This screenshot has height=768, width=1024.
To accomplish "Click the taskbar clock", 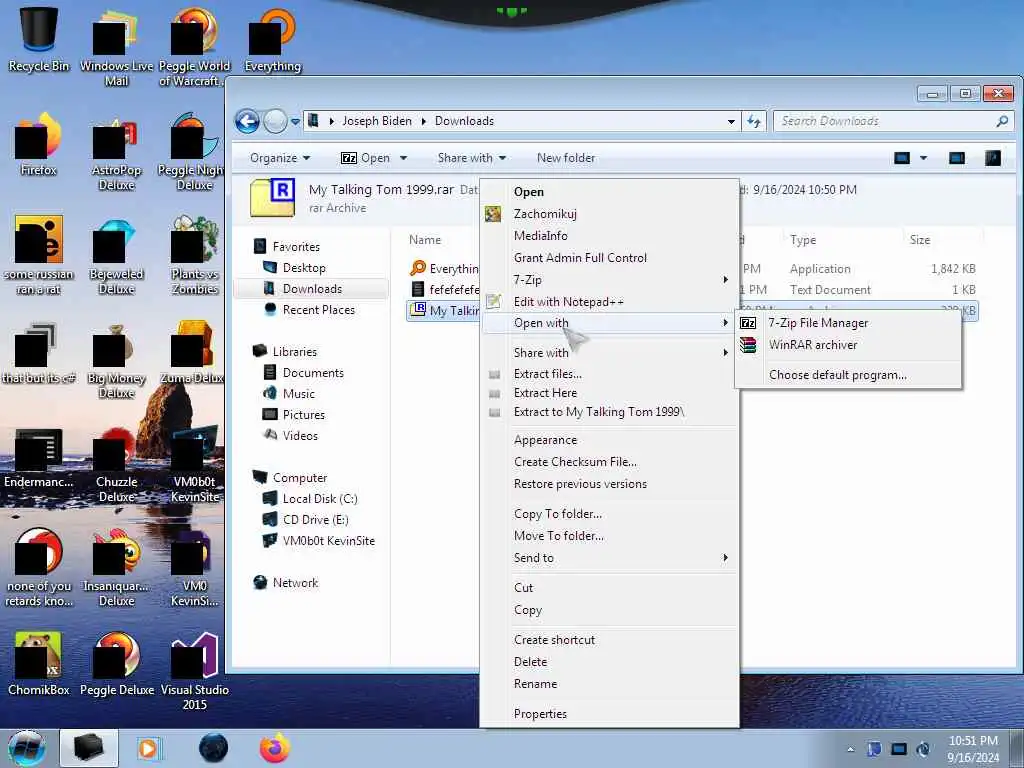I will pos(973,749).
